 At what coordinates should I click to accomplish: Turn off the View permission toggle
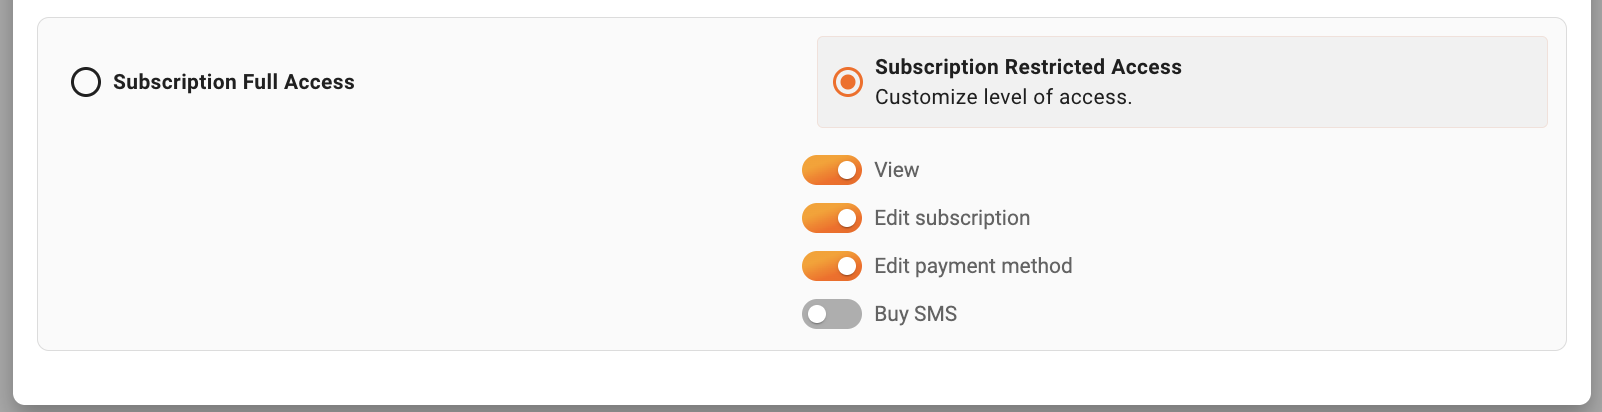pos(831,170)
